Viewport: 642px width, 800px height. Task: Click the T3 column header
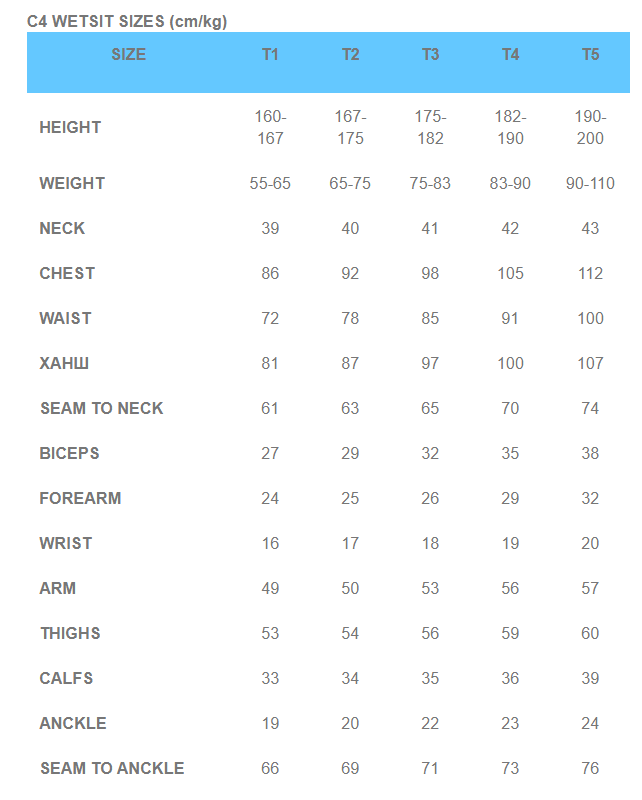(430, 55)
